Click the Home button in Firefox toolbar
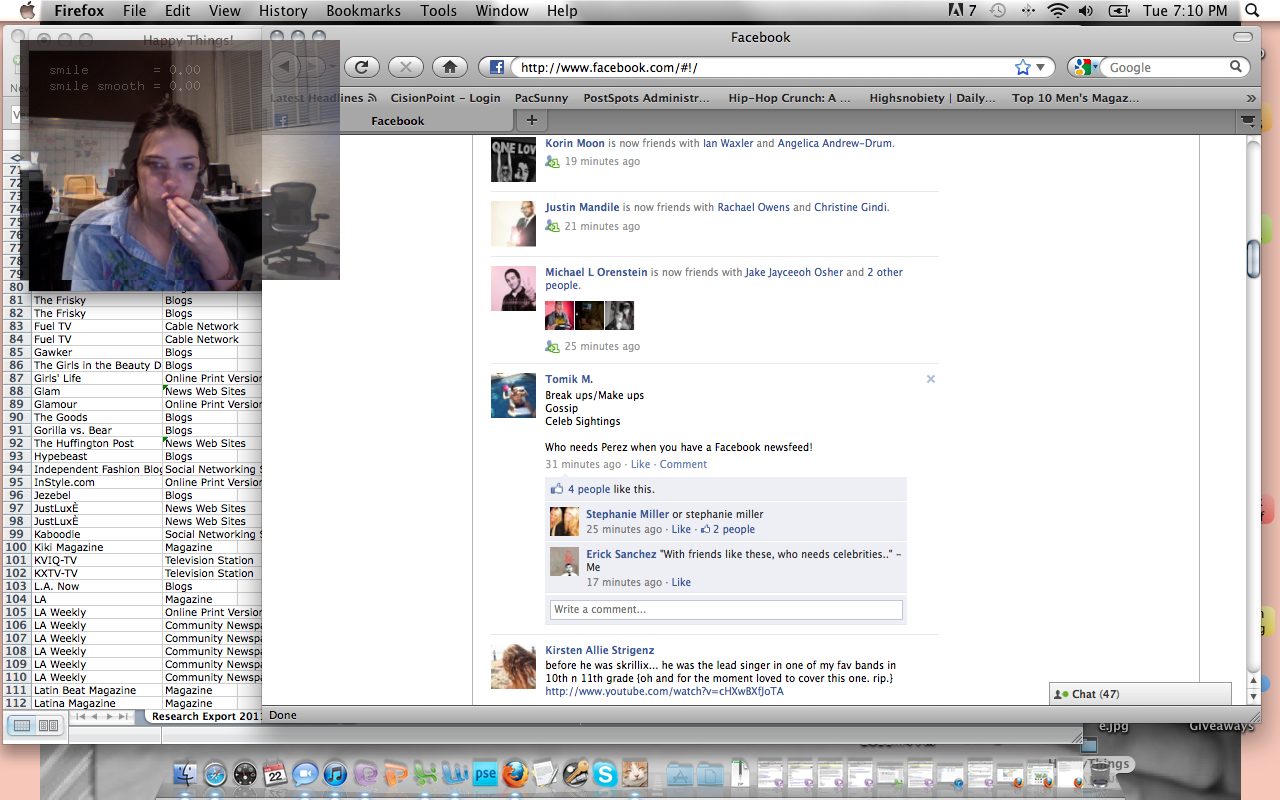This screenshot has height=800, width=1280. pyautogui.click(x=450, y=67)
